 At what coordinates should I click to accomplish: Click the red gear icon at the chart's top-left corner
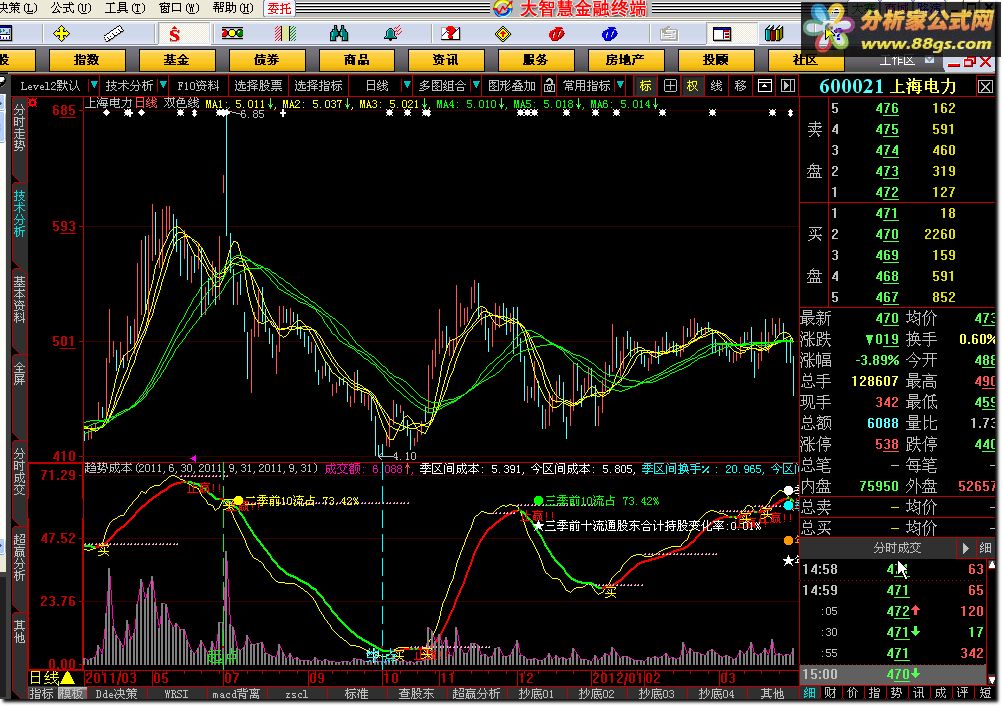click(33, 102)
